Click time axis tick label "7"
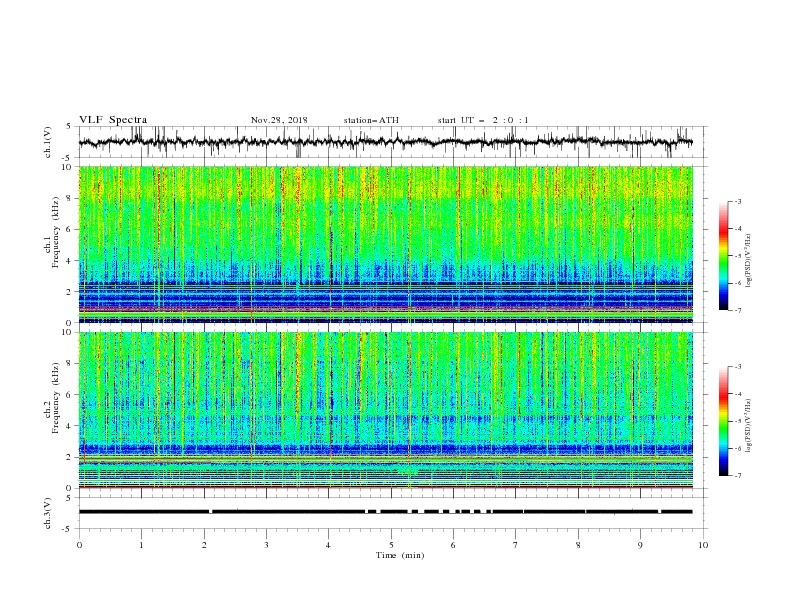Viewport: 792px width, 612px height. coord(516,545)
